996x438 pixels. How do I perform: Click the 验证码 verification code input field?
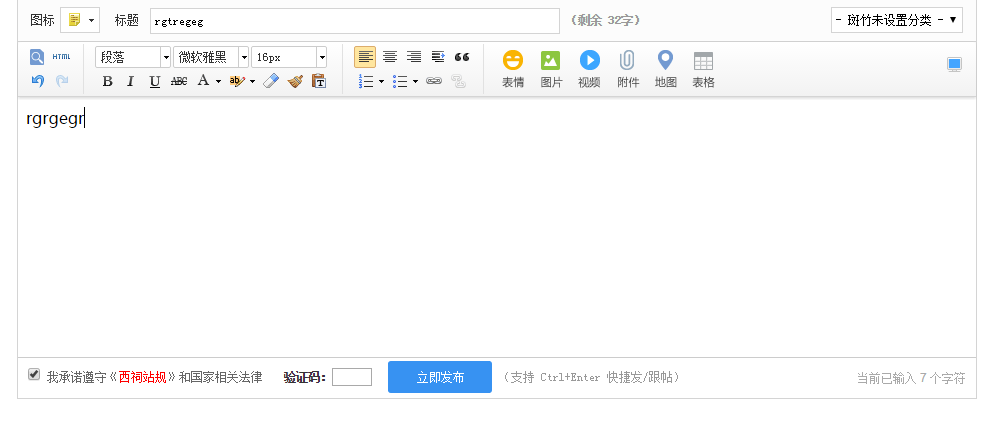click(352, 377)
